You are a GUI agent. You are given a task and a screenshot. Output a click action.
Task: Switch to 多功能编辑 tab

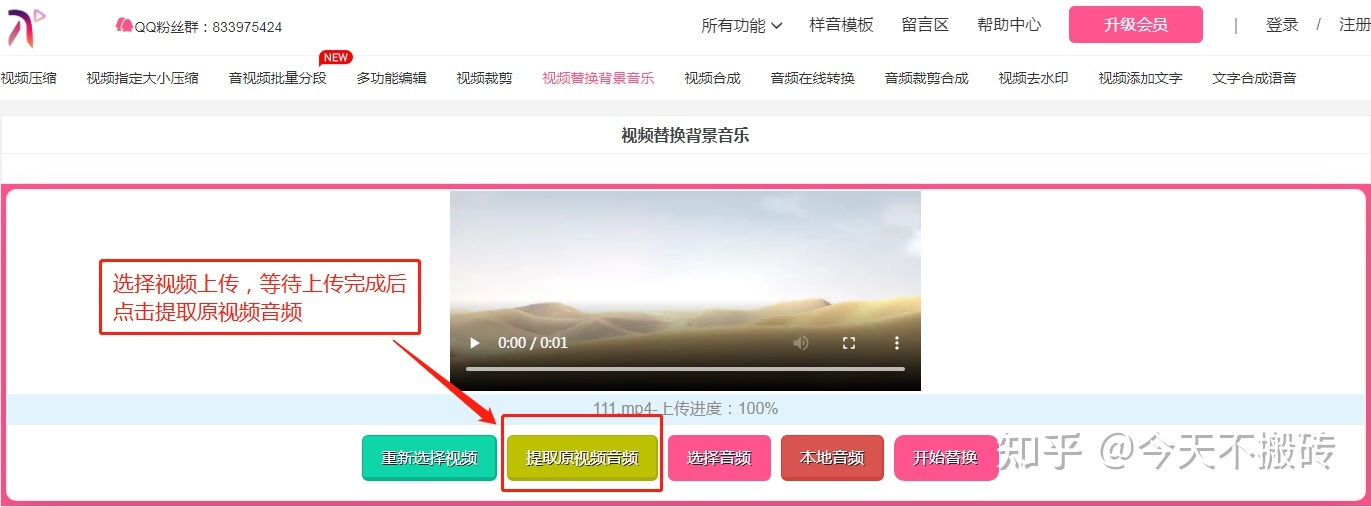[391, 77]
